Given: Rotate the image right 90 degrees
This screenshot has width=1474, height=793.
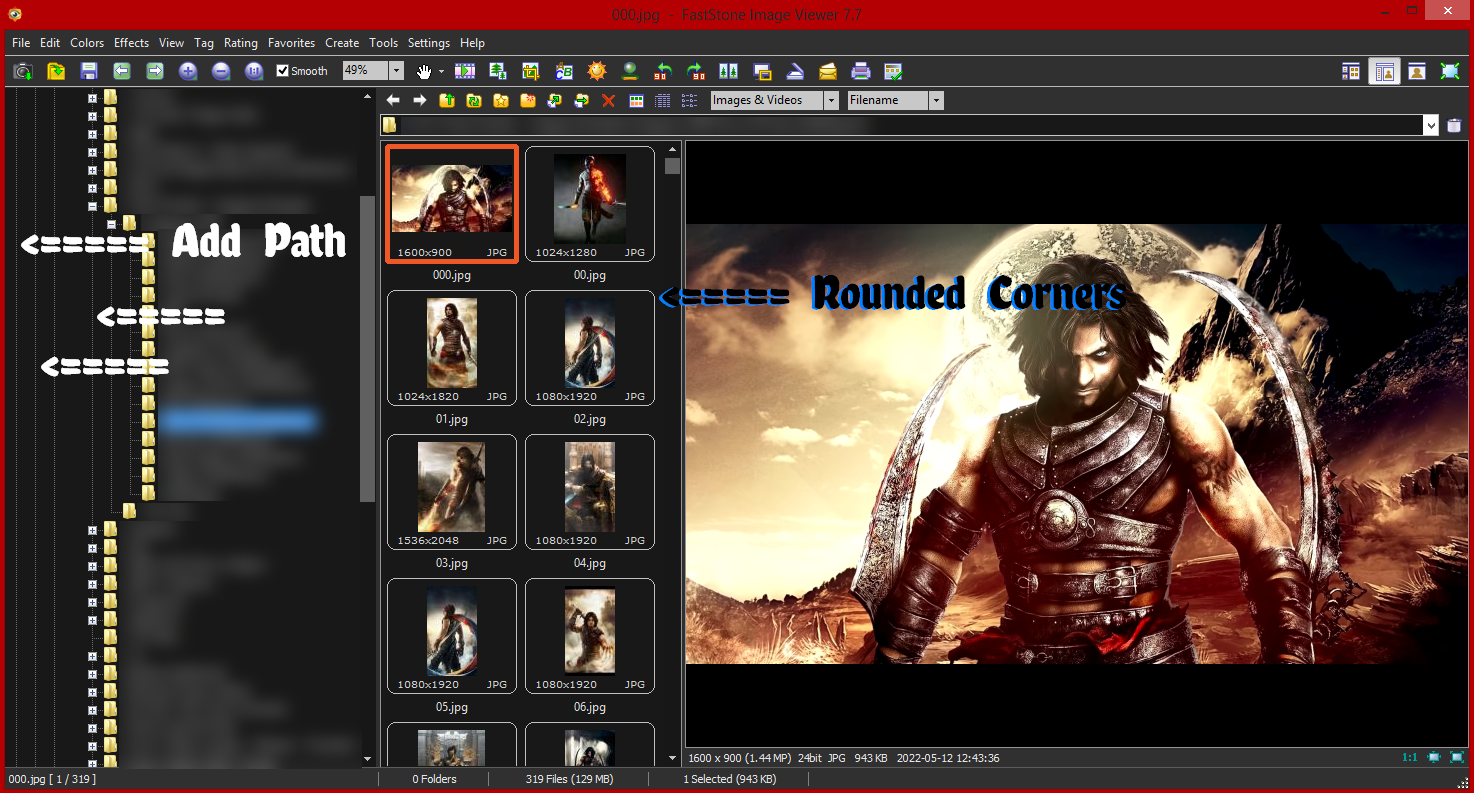Looking at the screenshot, I should [695, 71].
